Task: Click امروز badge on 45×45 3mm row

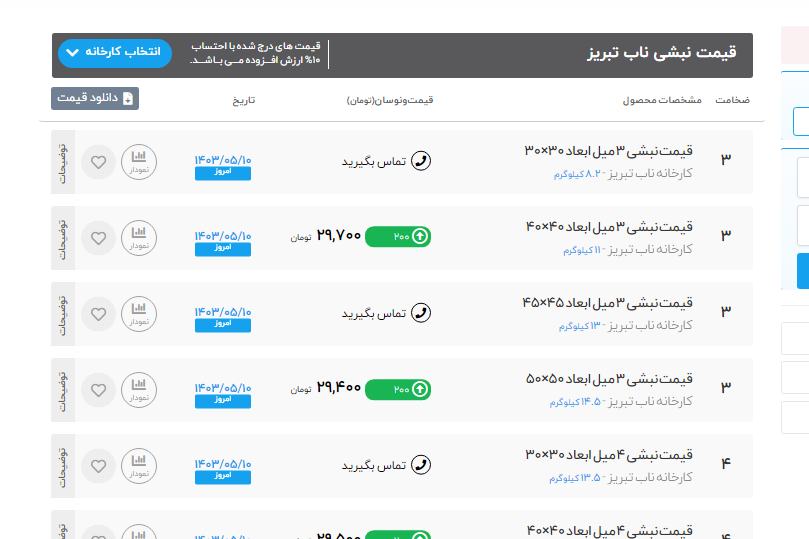Action: [x=223, y=325]
